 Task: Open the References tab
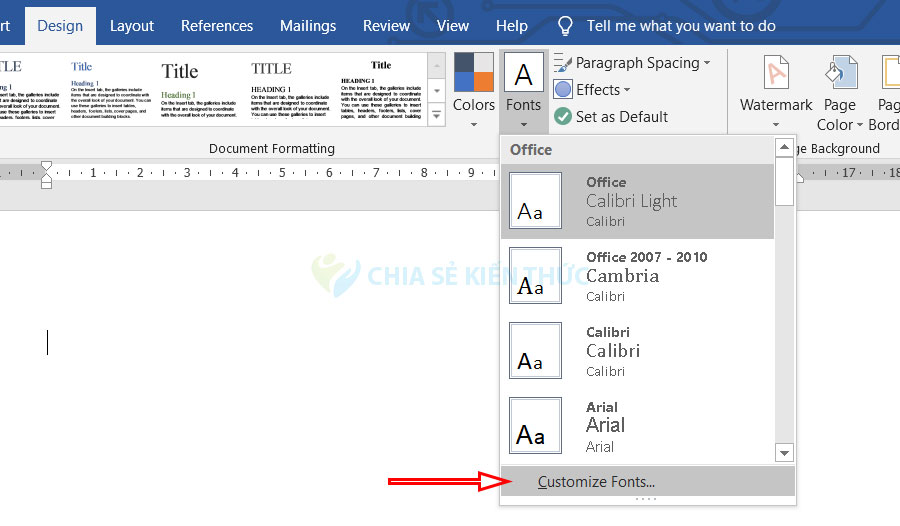tap(217, 26)
